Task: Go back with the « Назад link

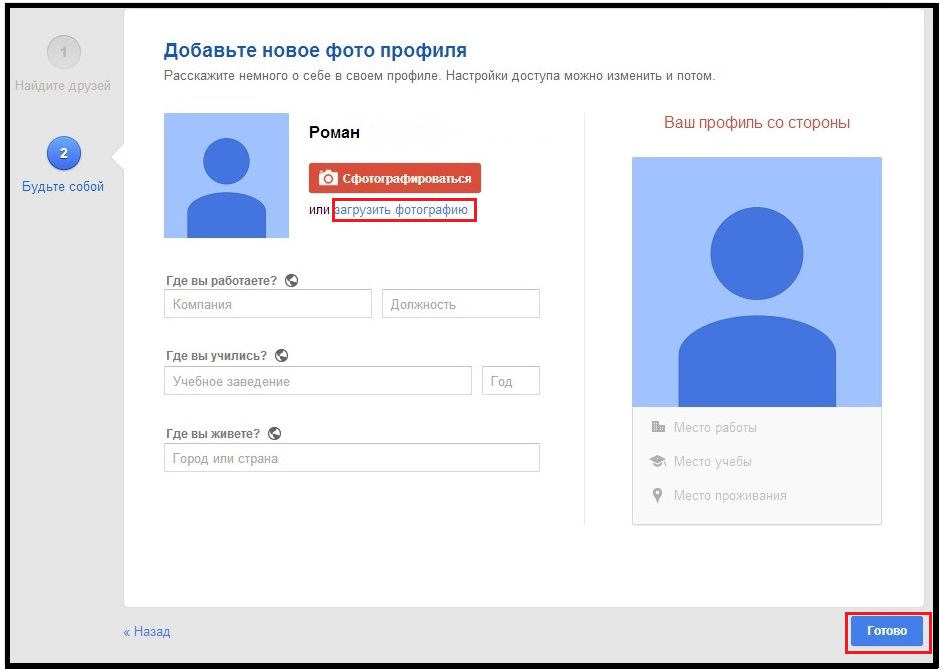Action: (147, 632)
